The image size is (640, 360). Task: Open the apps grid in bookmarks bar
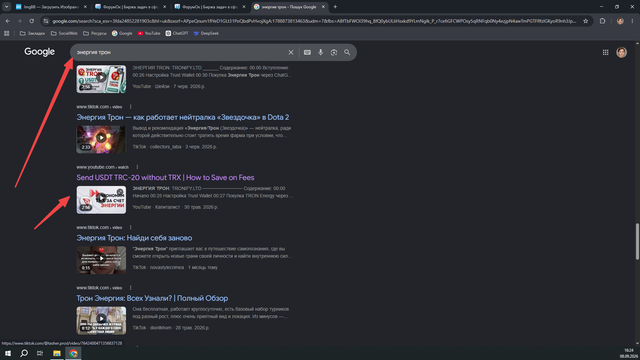pyautogui.click(x=7, y=33)
